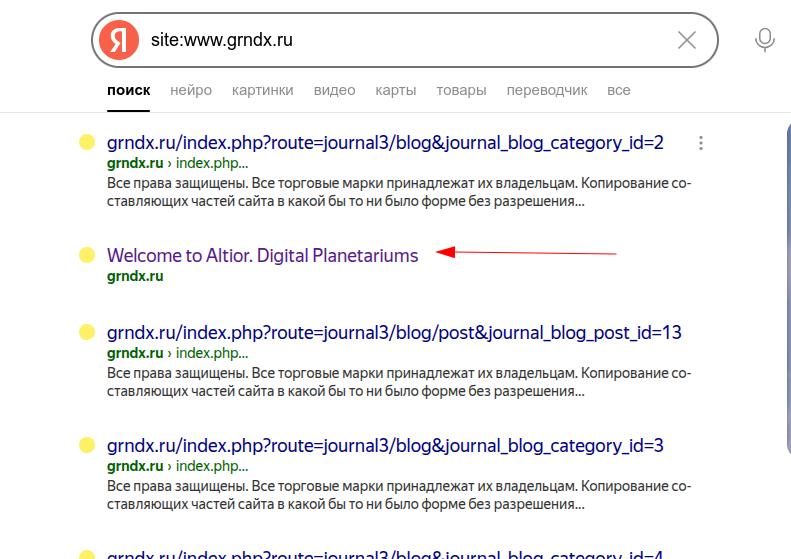The image size is (791, 559).
Task: Switch to the нейро tab
Action: tap(191, 90)
